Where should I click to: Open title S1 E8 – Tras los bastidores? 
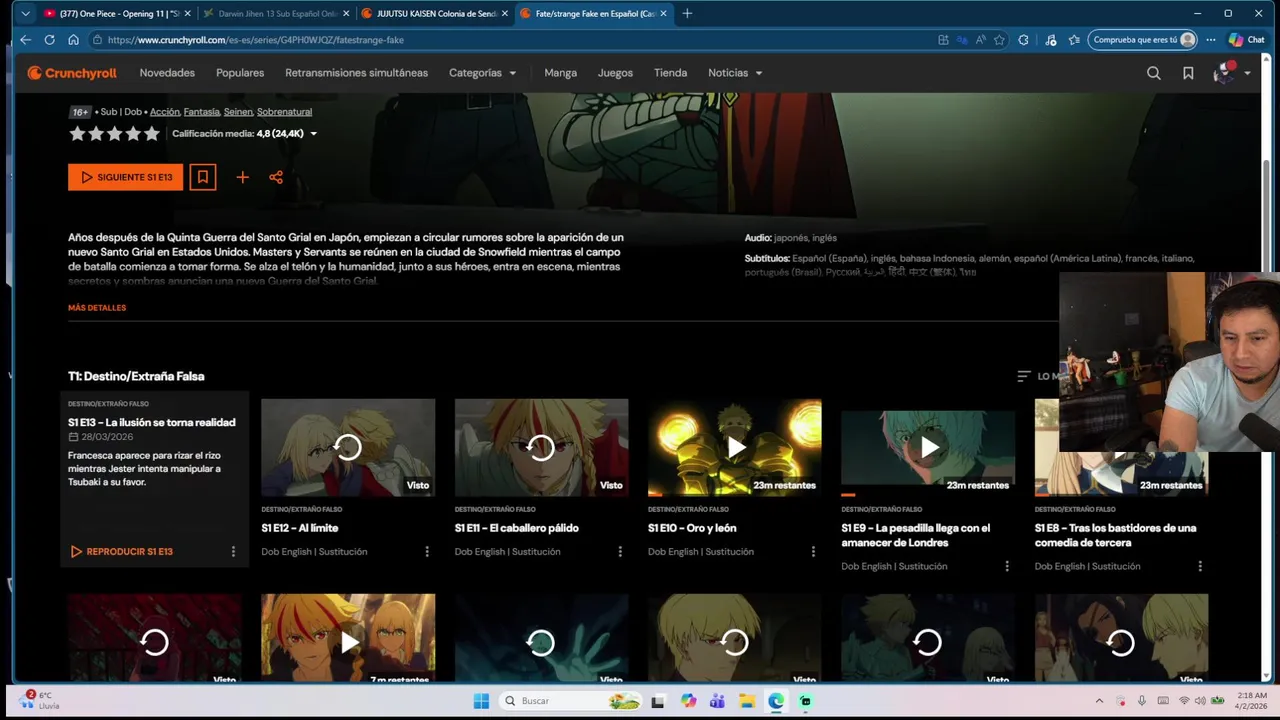[1115, 535]
